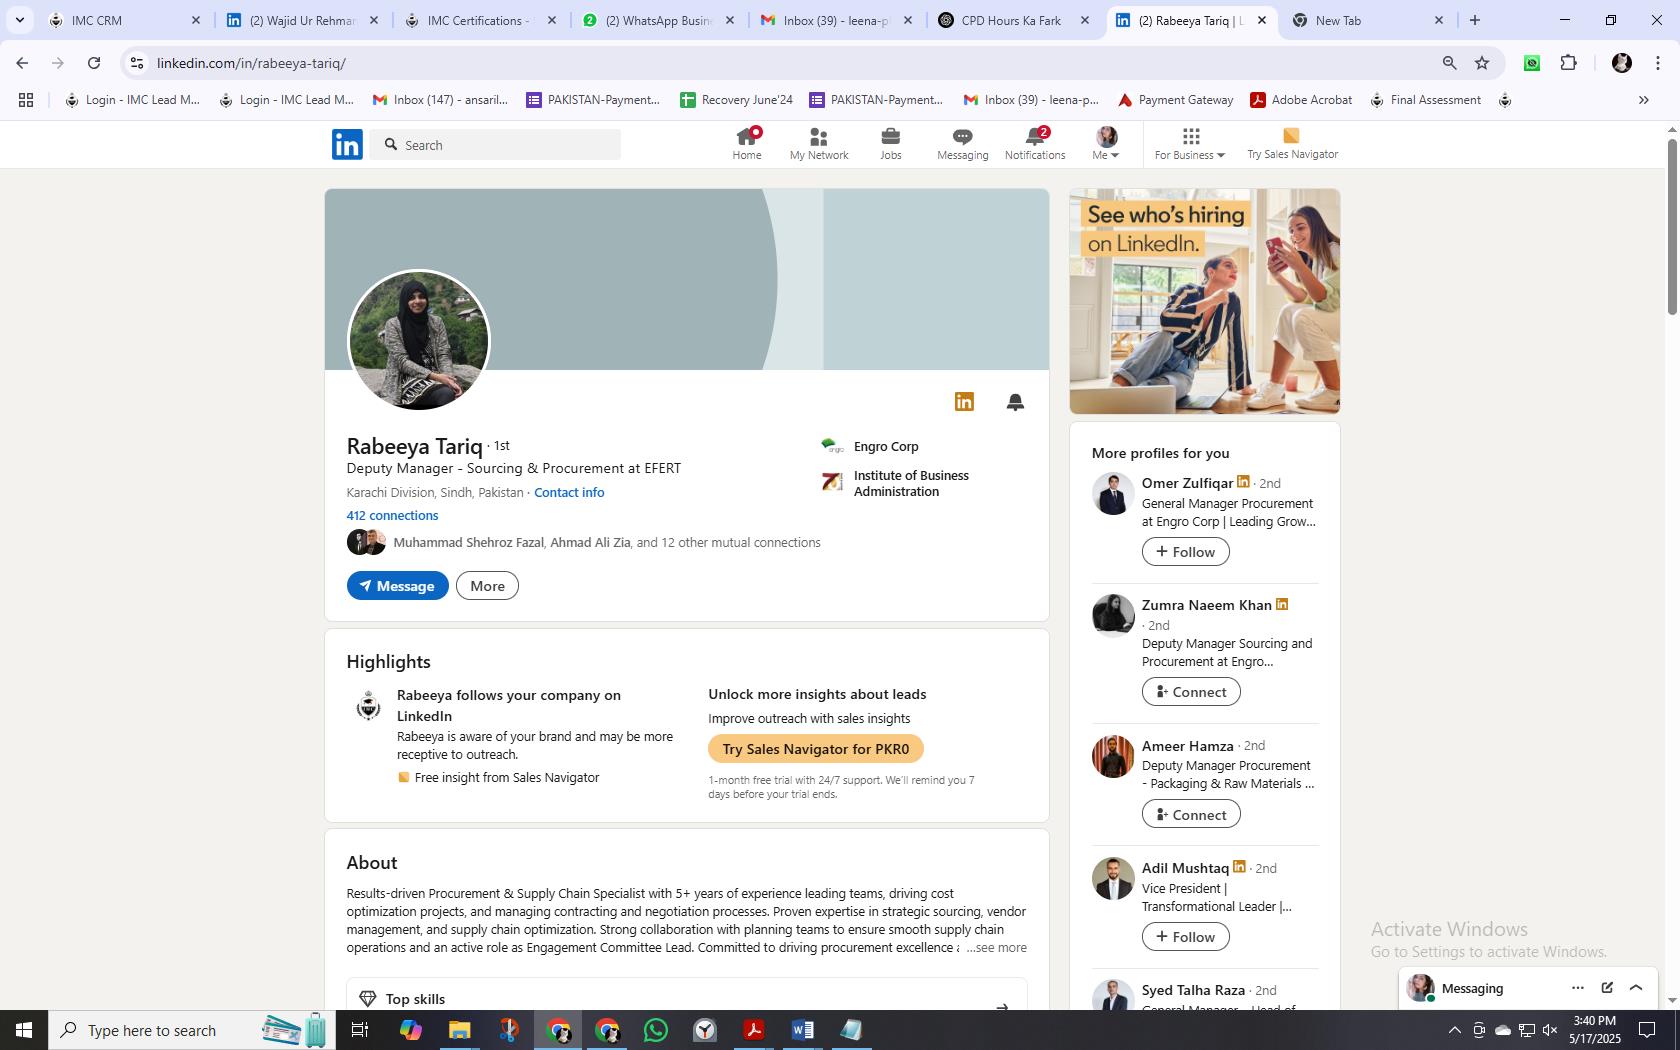1680x1050 pixels.
Task: Click the browser address bar
Action: coord(780,63)
